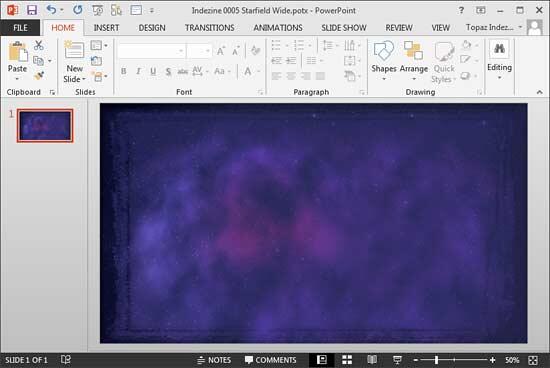The image size is (550, 368).
Task: Cut selection with scissors icon
Action: click(39, 45)
